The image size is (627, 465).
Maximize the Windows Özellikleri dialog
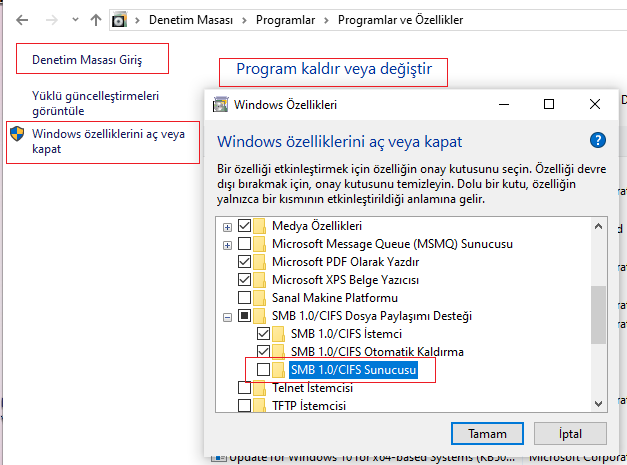point(549,104)
